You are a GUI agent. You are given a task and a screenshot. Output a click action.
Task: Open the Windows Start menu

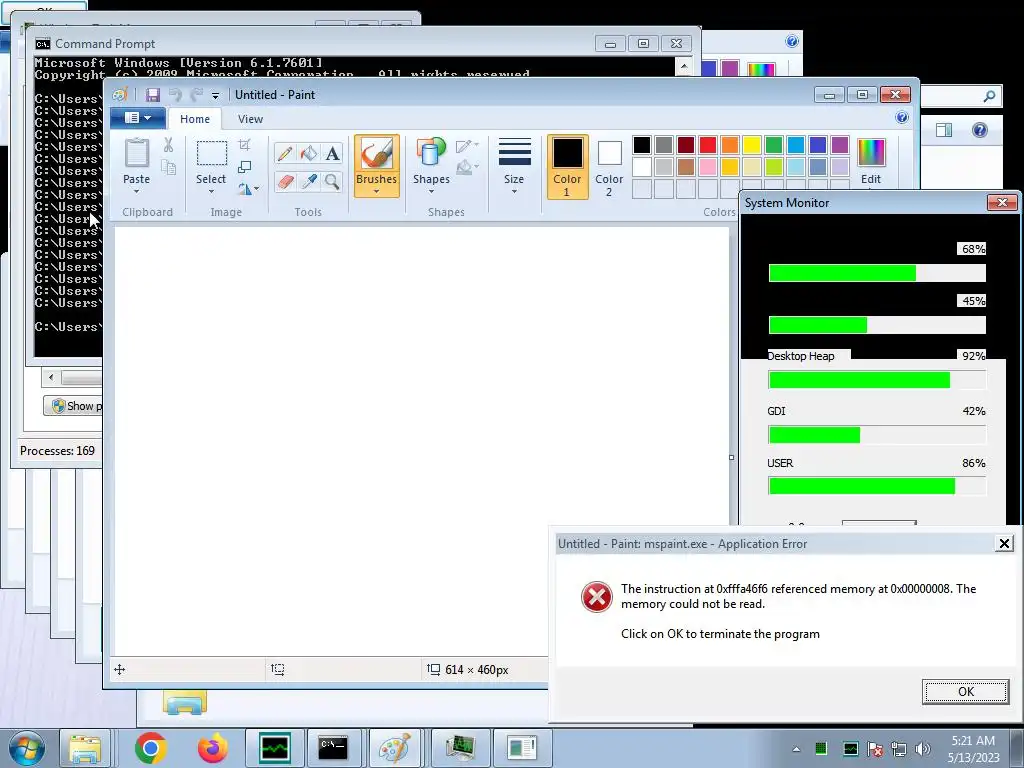coord(26,748)
